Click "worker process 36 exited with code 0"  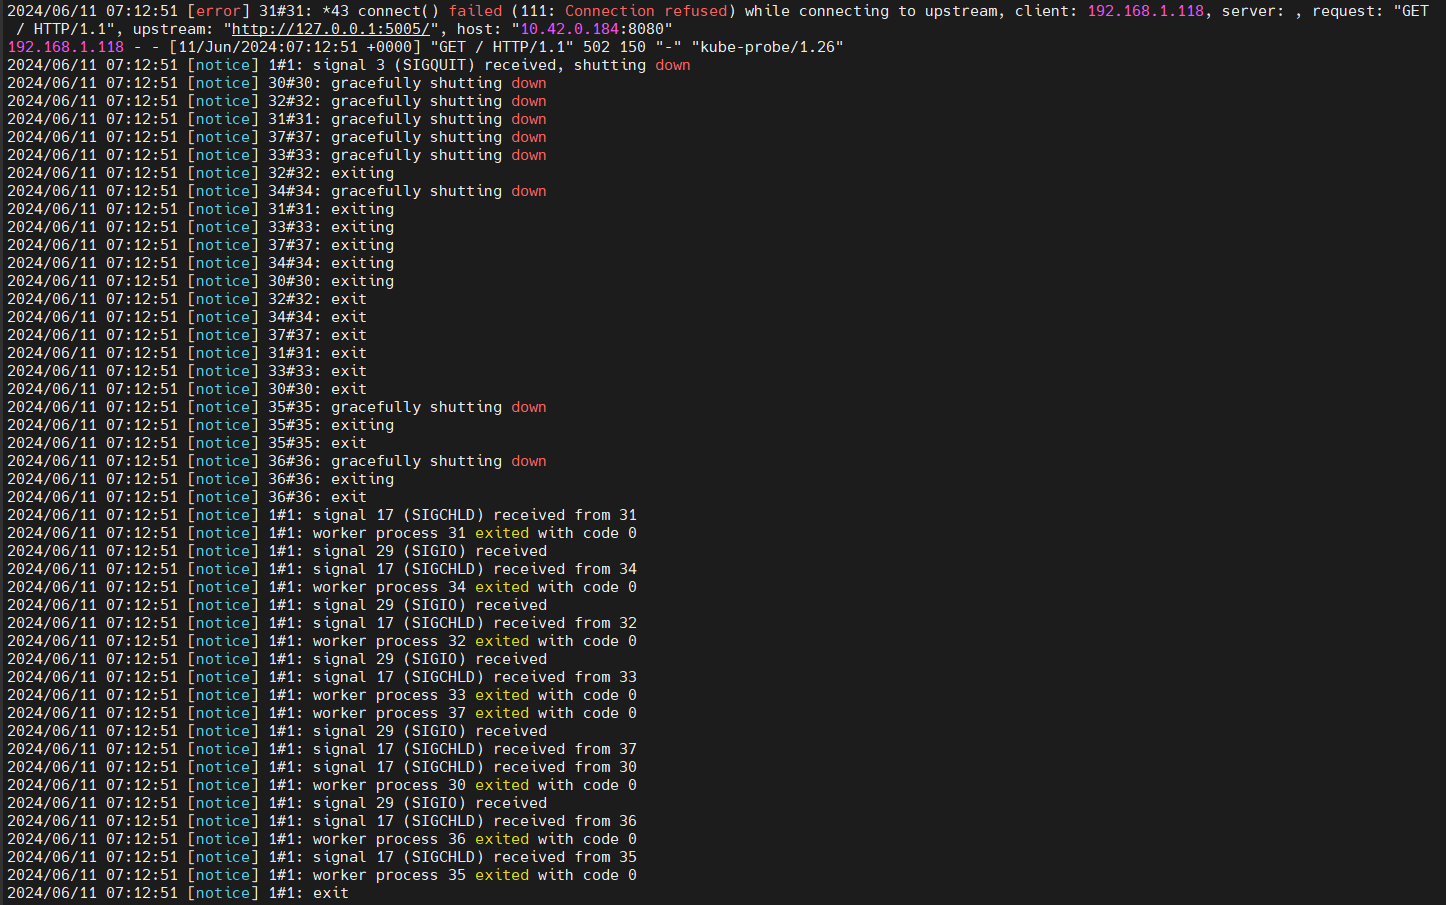[x=474, y=839]
